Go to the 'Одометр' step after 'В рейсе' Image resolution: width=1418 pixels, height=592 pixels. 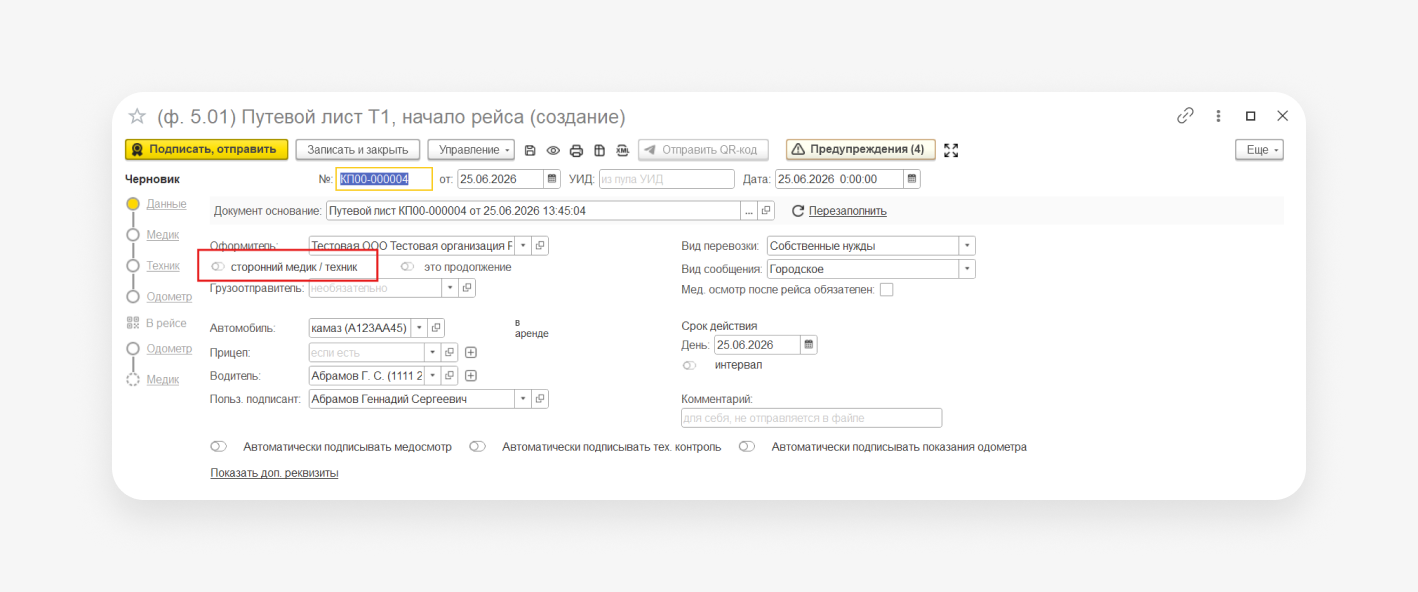pos(169,349)
